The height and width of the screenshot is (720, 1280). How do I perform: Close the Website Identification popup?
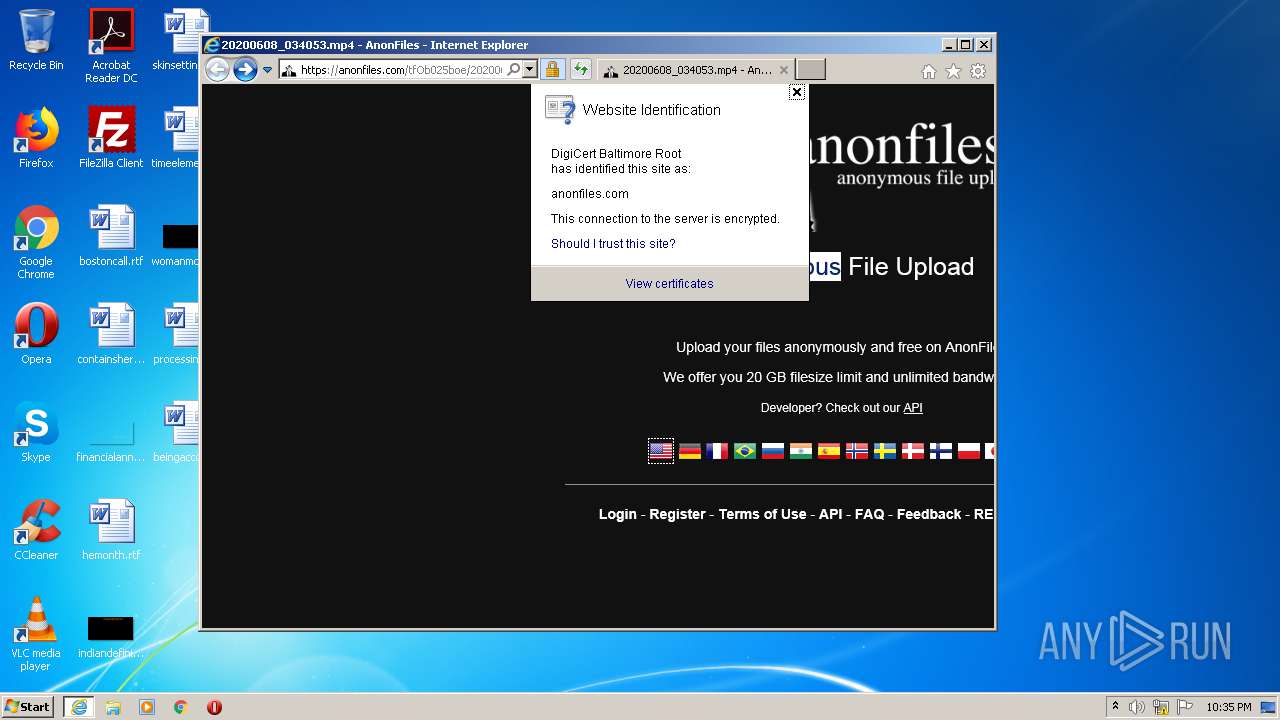tap(797, 92)
